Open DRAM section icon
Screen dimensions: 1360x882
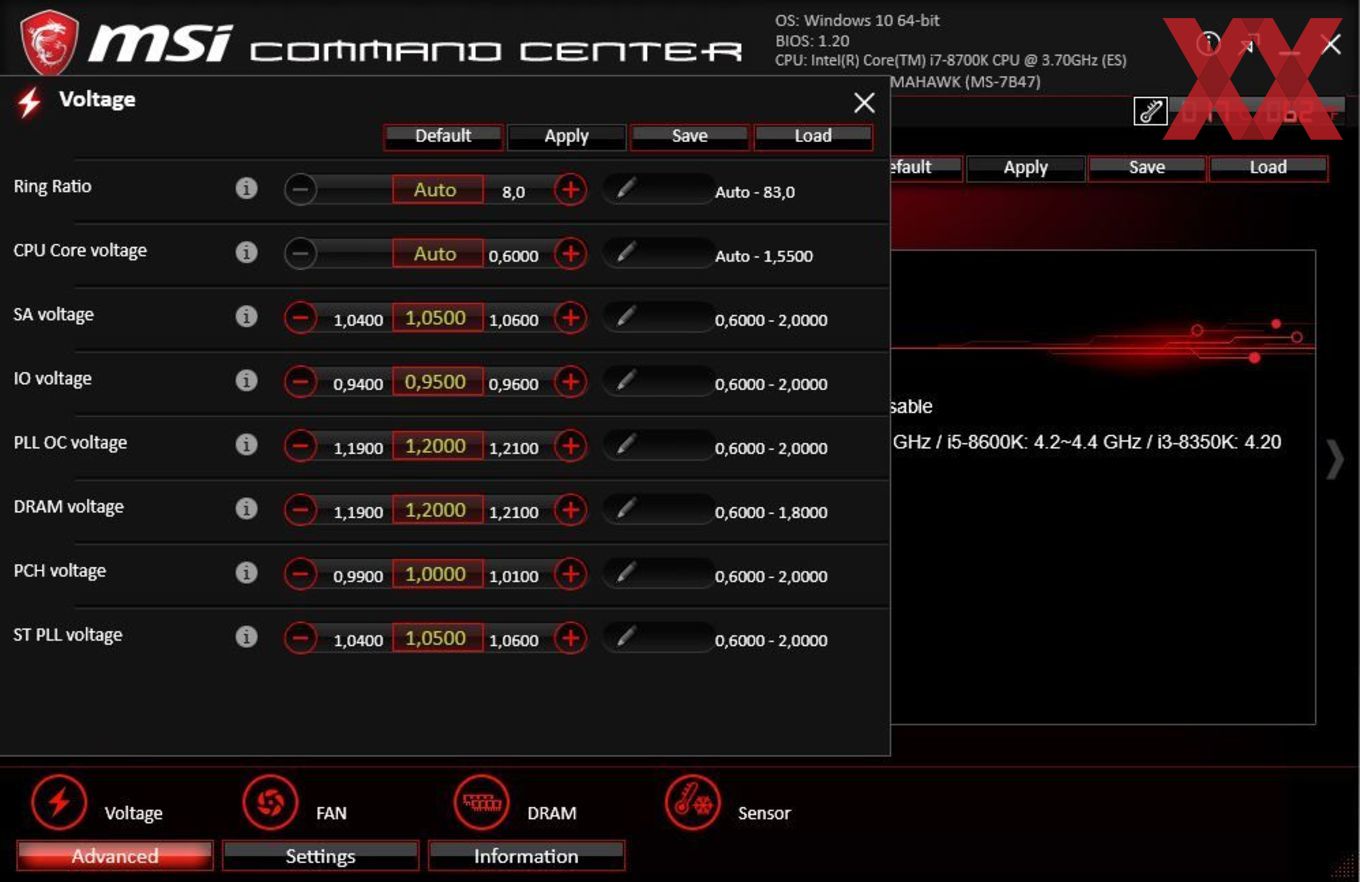point(482,802)
